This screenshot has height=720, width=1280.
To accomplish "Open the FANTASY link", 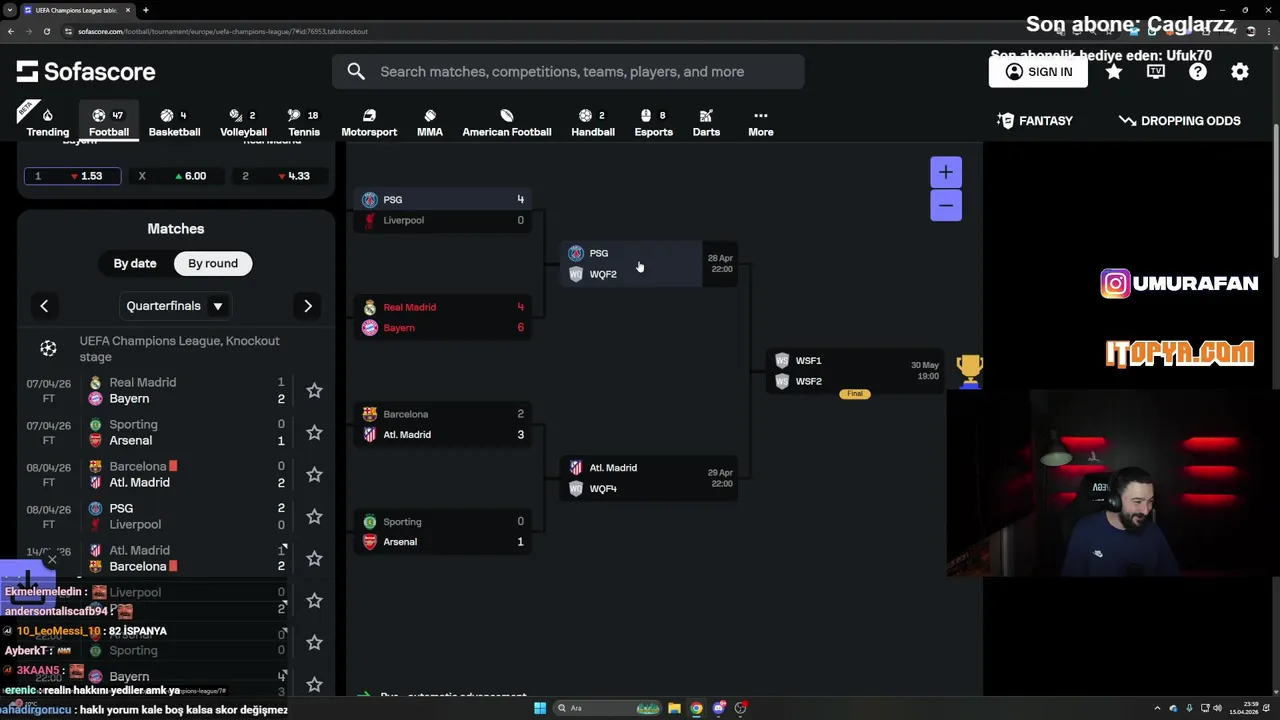I will (x=1035, y=120).
